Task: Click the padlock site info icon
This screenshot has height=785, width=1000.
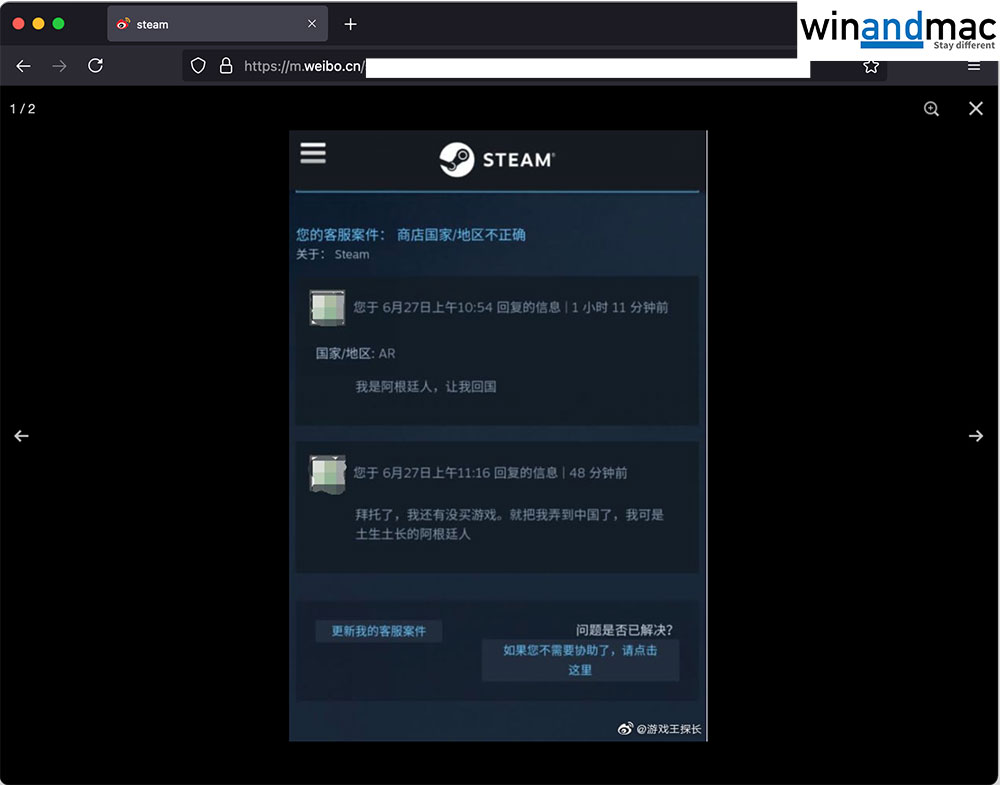Action: [x=225, y=66]
